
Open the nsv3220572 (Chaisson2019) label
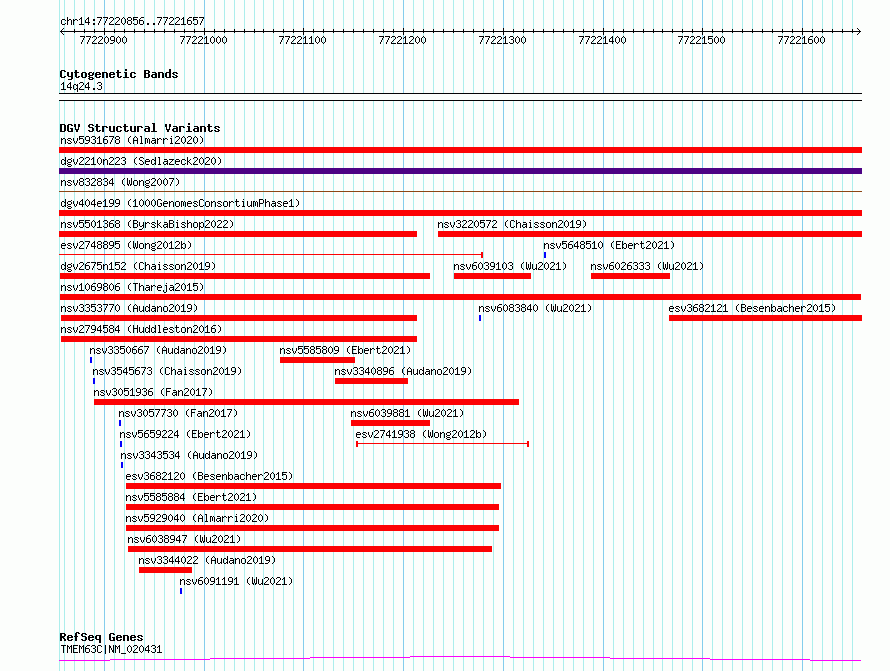pyautogui.click(x=512, y=224)
